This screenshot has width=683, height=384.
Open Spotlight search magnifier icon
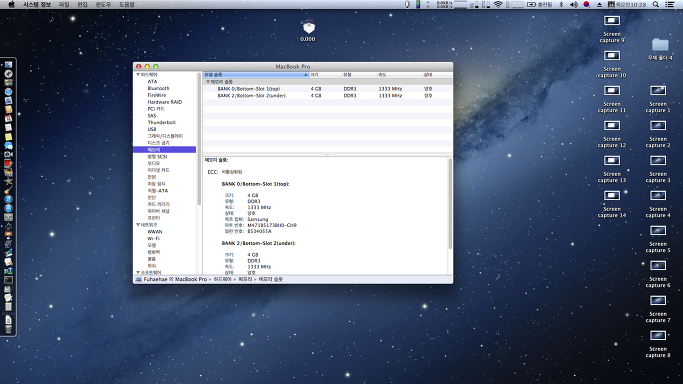(656, 4)
